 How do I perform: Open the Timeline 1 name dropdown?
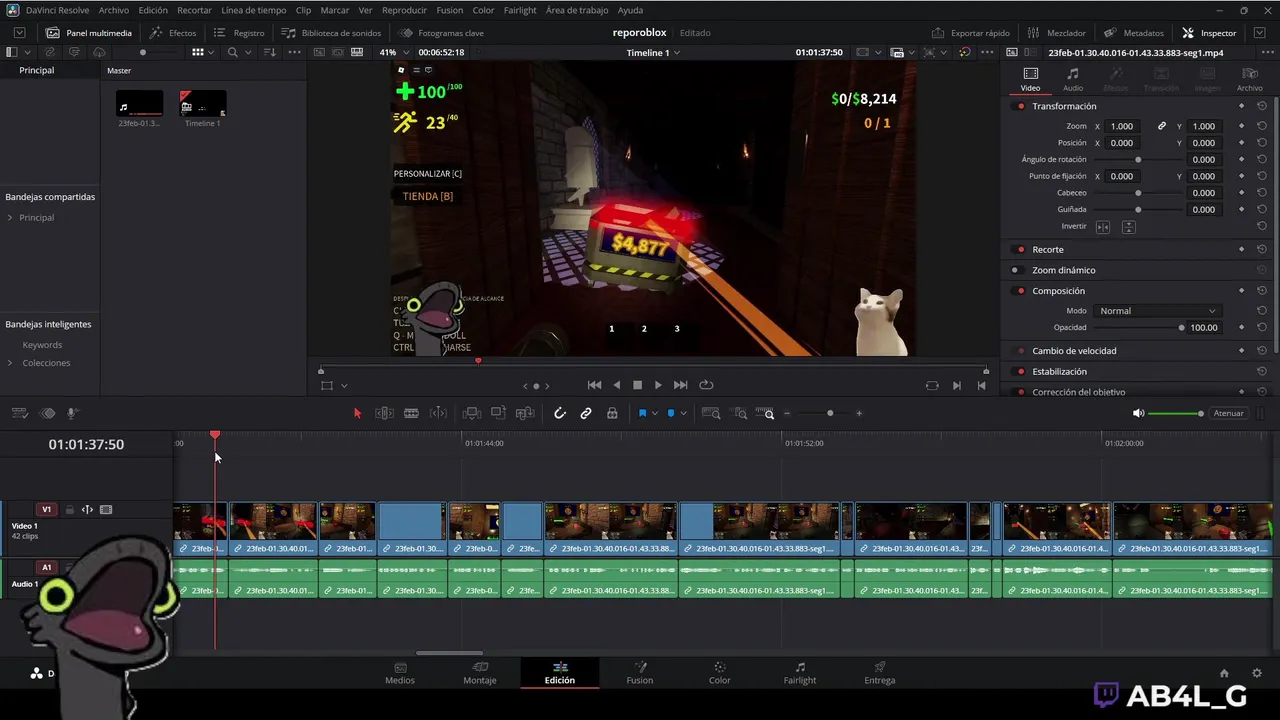tap(653, 52)
